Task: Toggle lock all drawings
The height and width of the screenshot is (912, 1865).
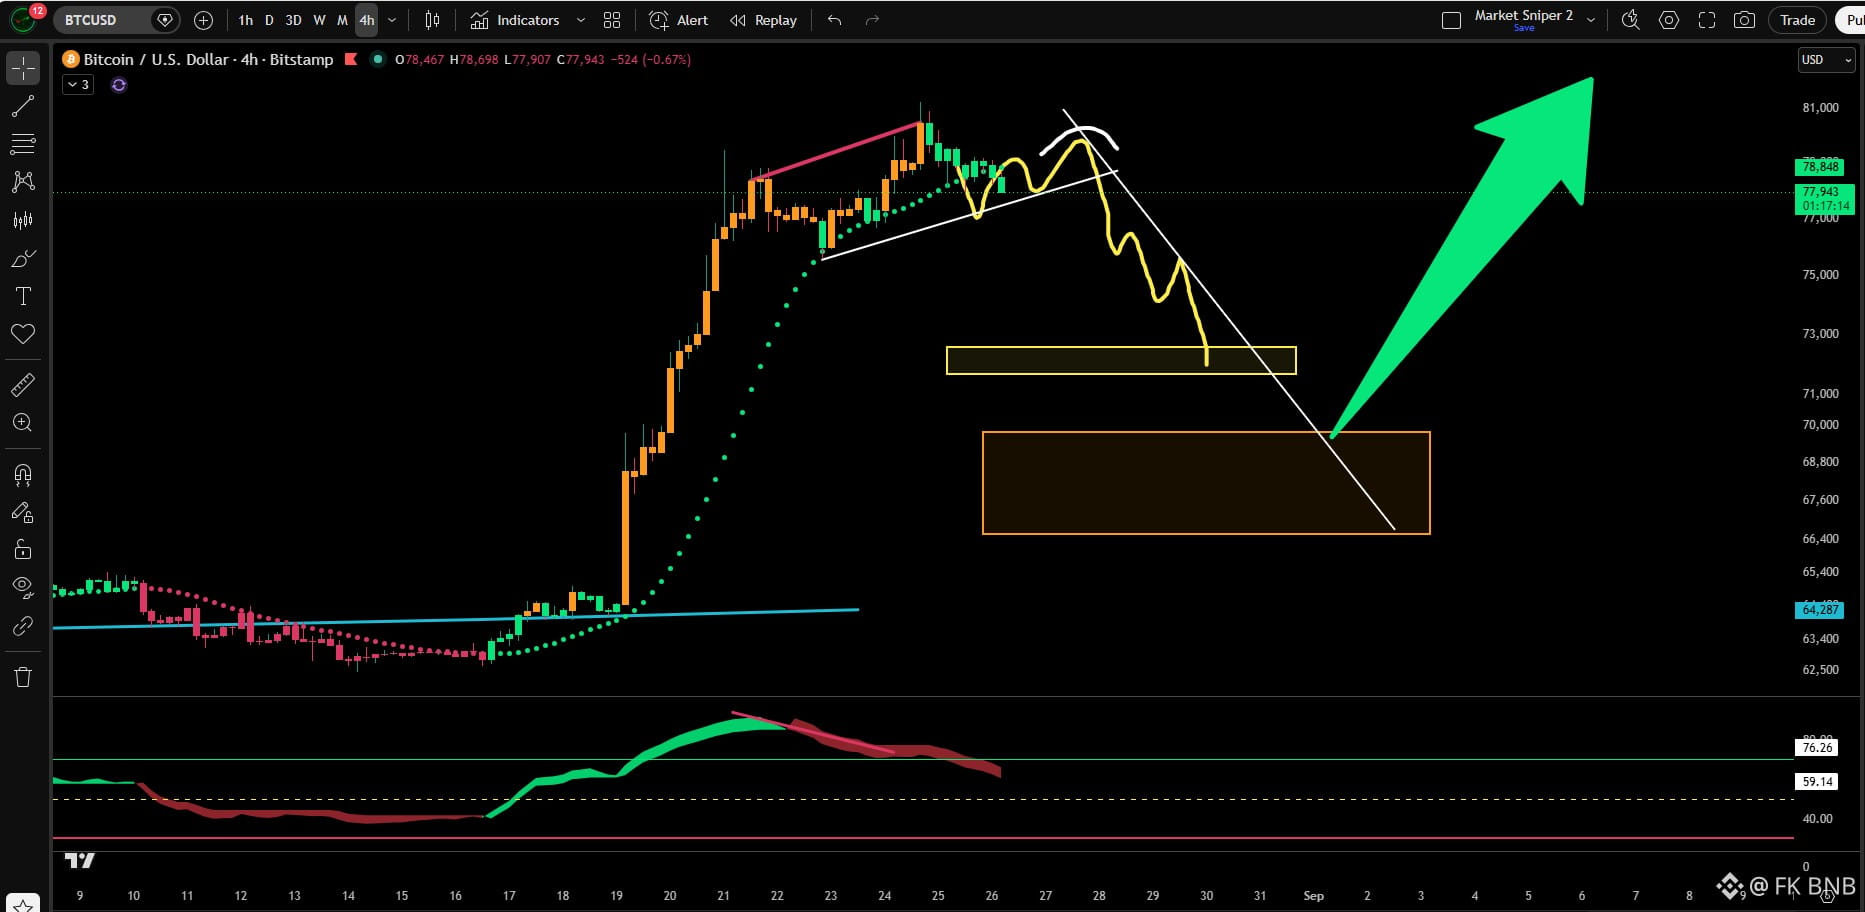Action: [x=23, y=550]
